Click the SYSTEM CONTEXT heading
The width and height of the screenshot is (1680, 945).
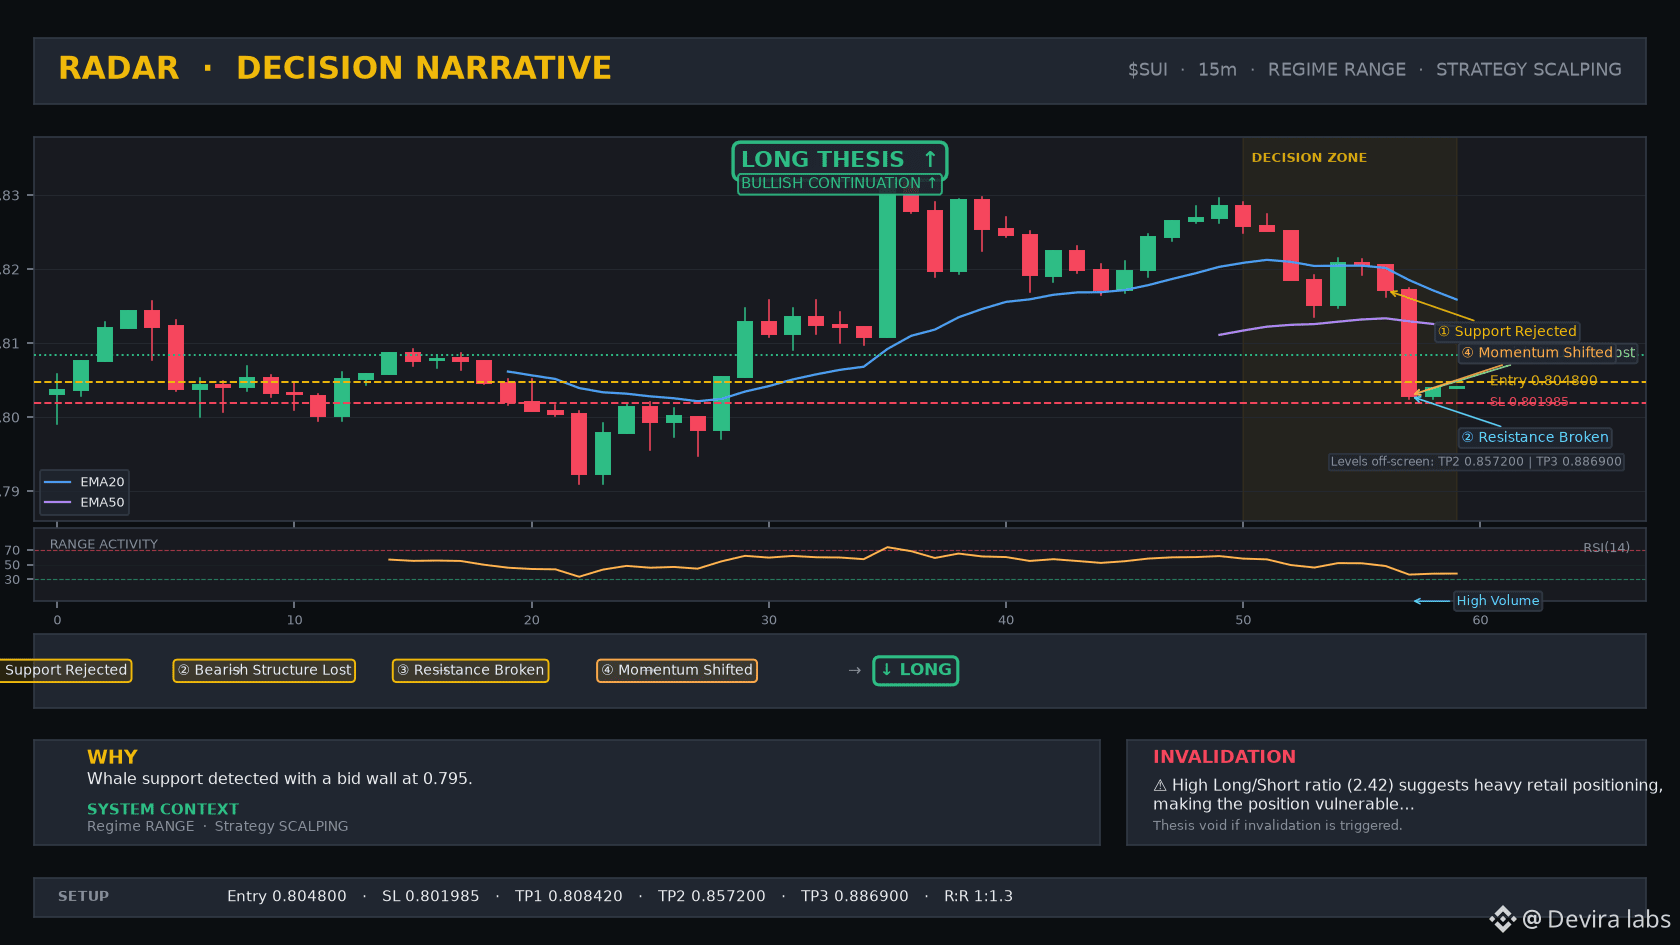pyautogui.click(x=163, y=809)
